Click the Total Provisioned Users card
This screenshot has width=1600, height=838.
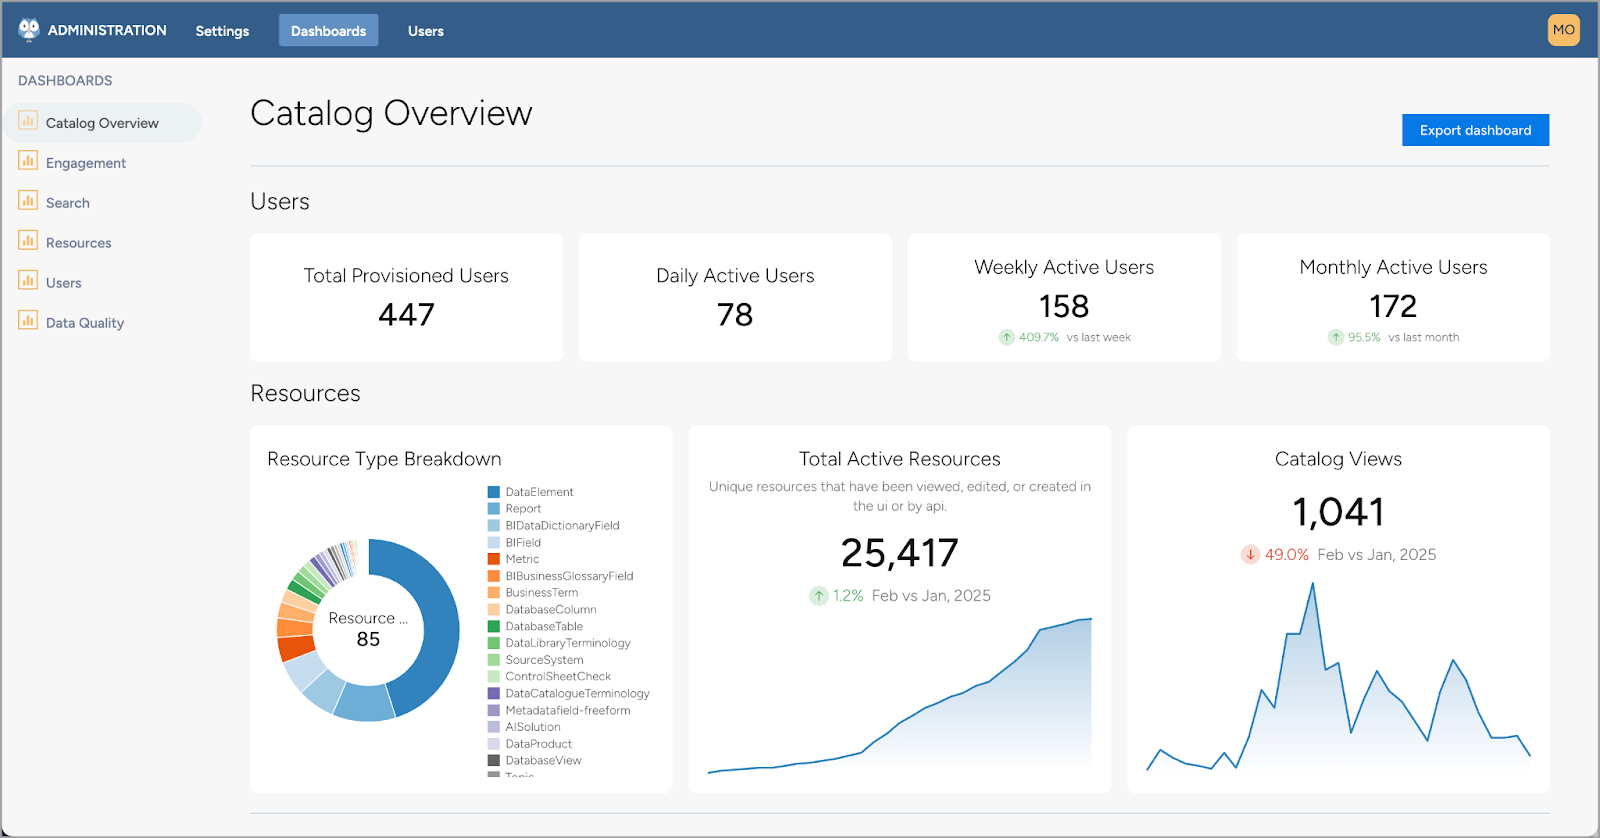point(406,298)
